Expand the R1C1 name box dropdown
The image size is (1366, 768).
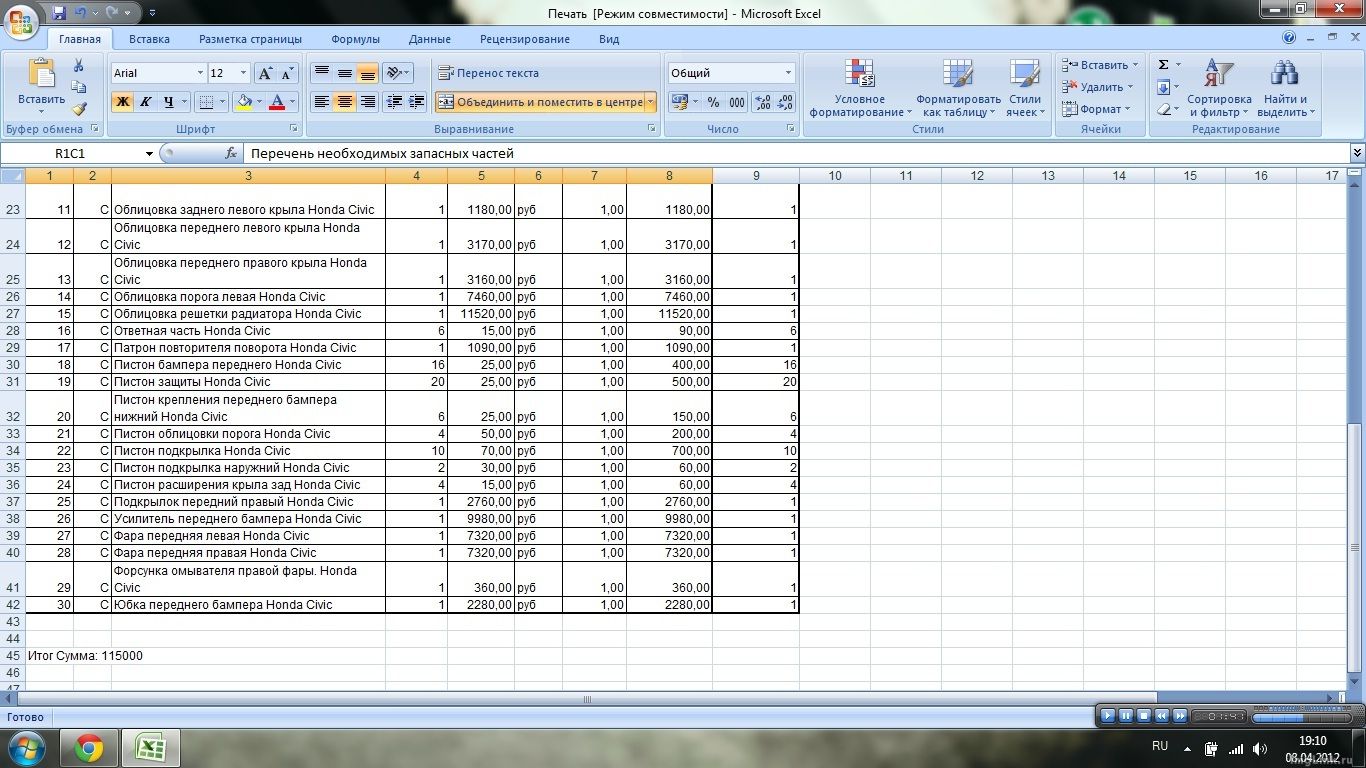click(149, 153)
